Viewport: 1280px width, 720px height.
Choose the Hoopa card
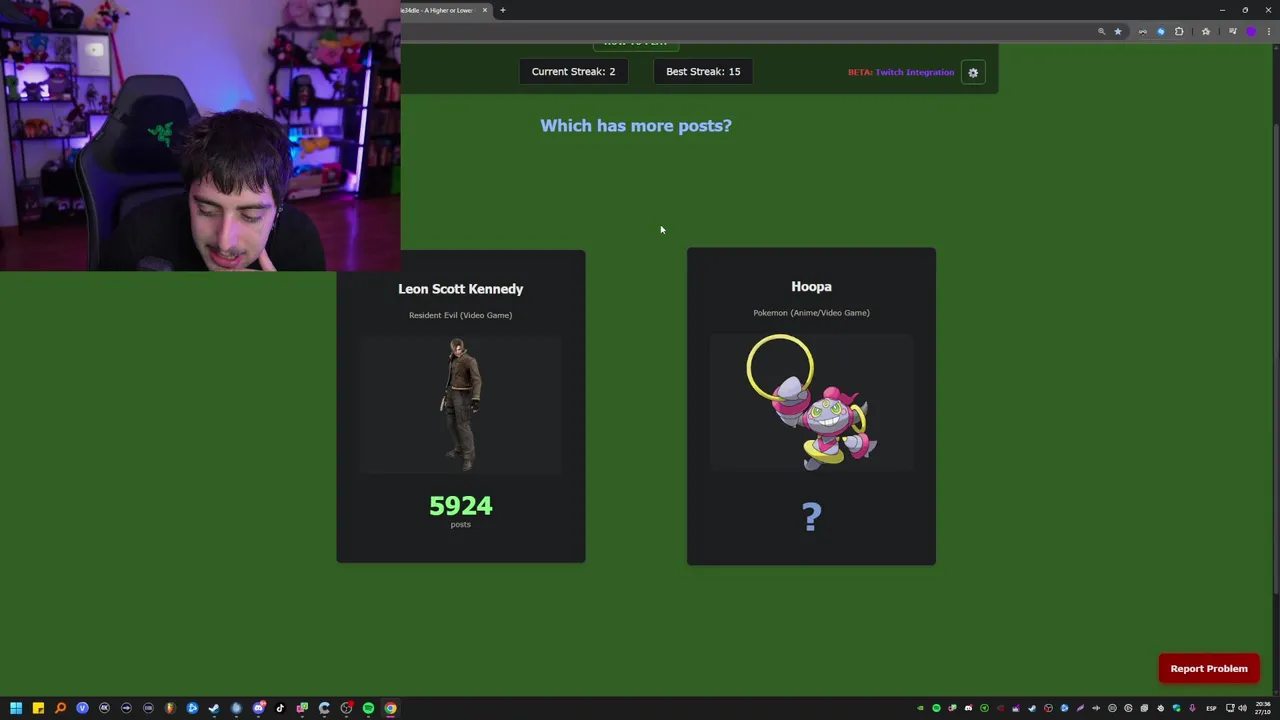tap(811, 406)
